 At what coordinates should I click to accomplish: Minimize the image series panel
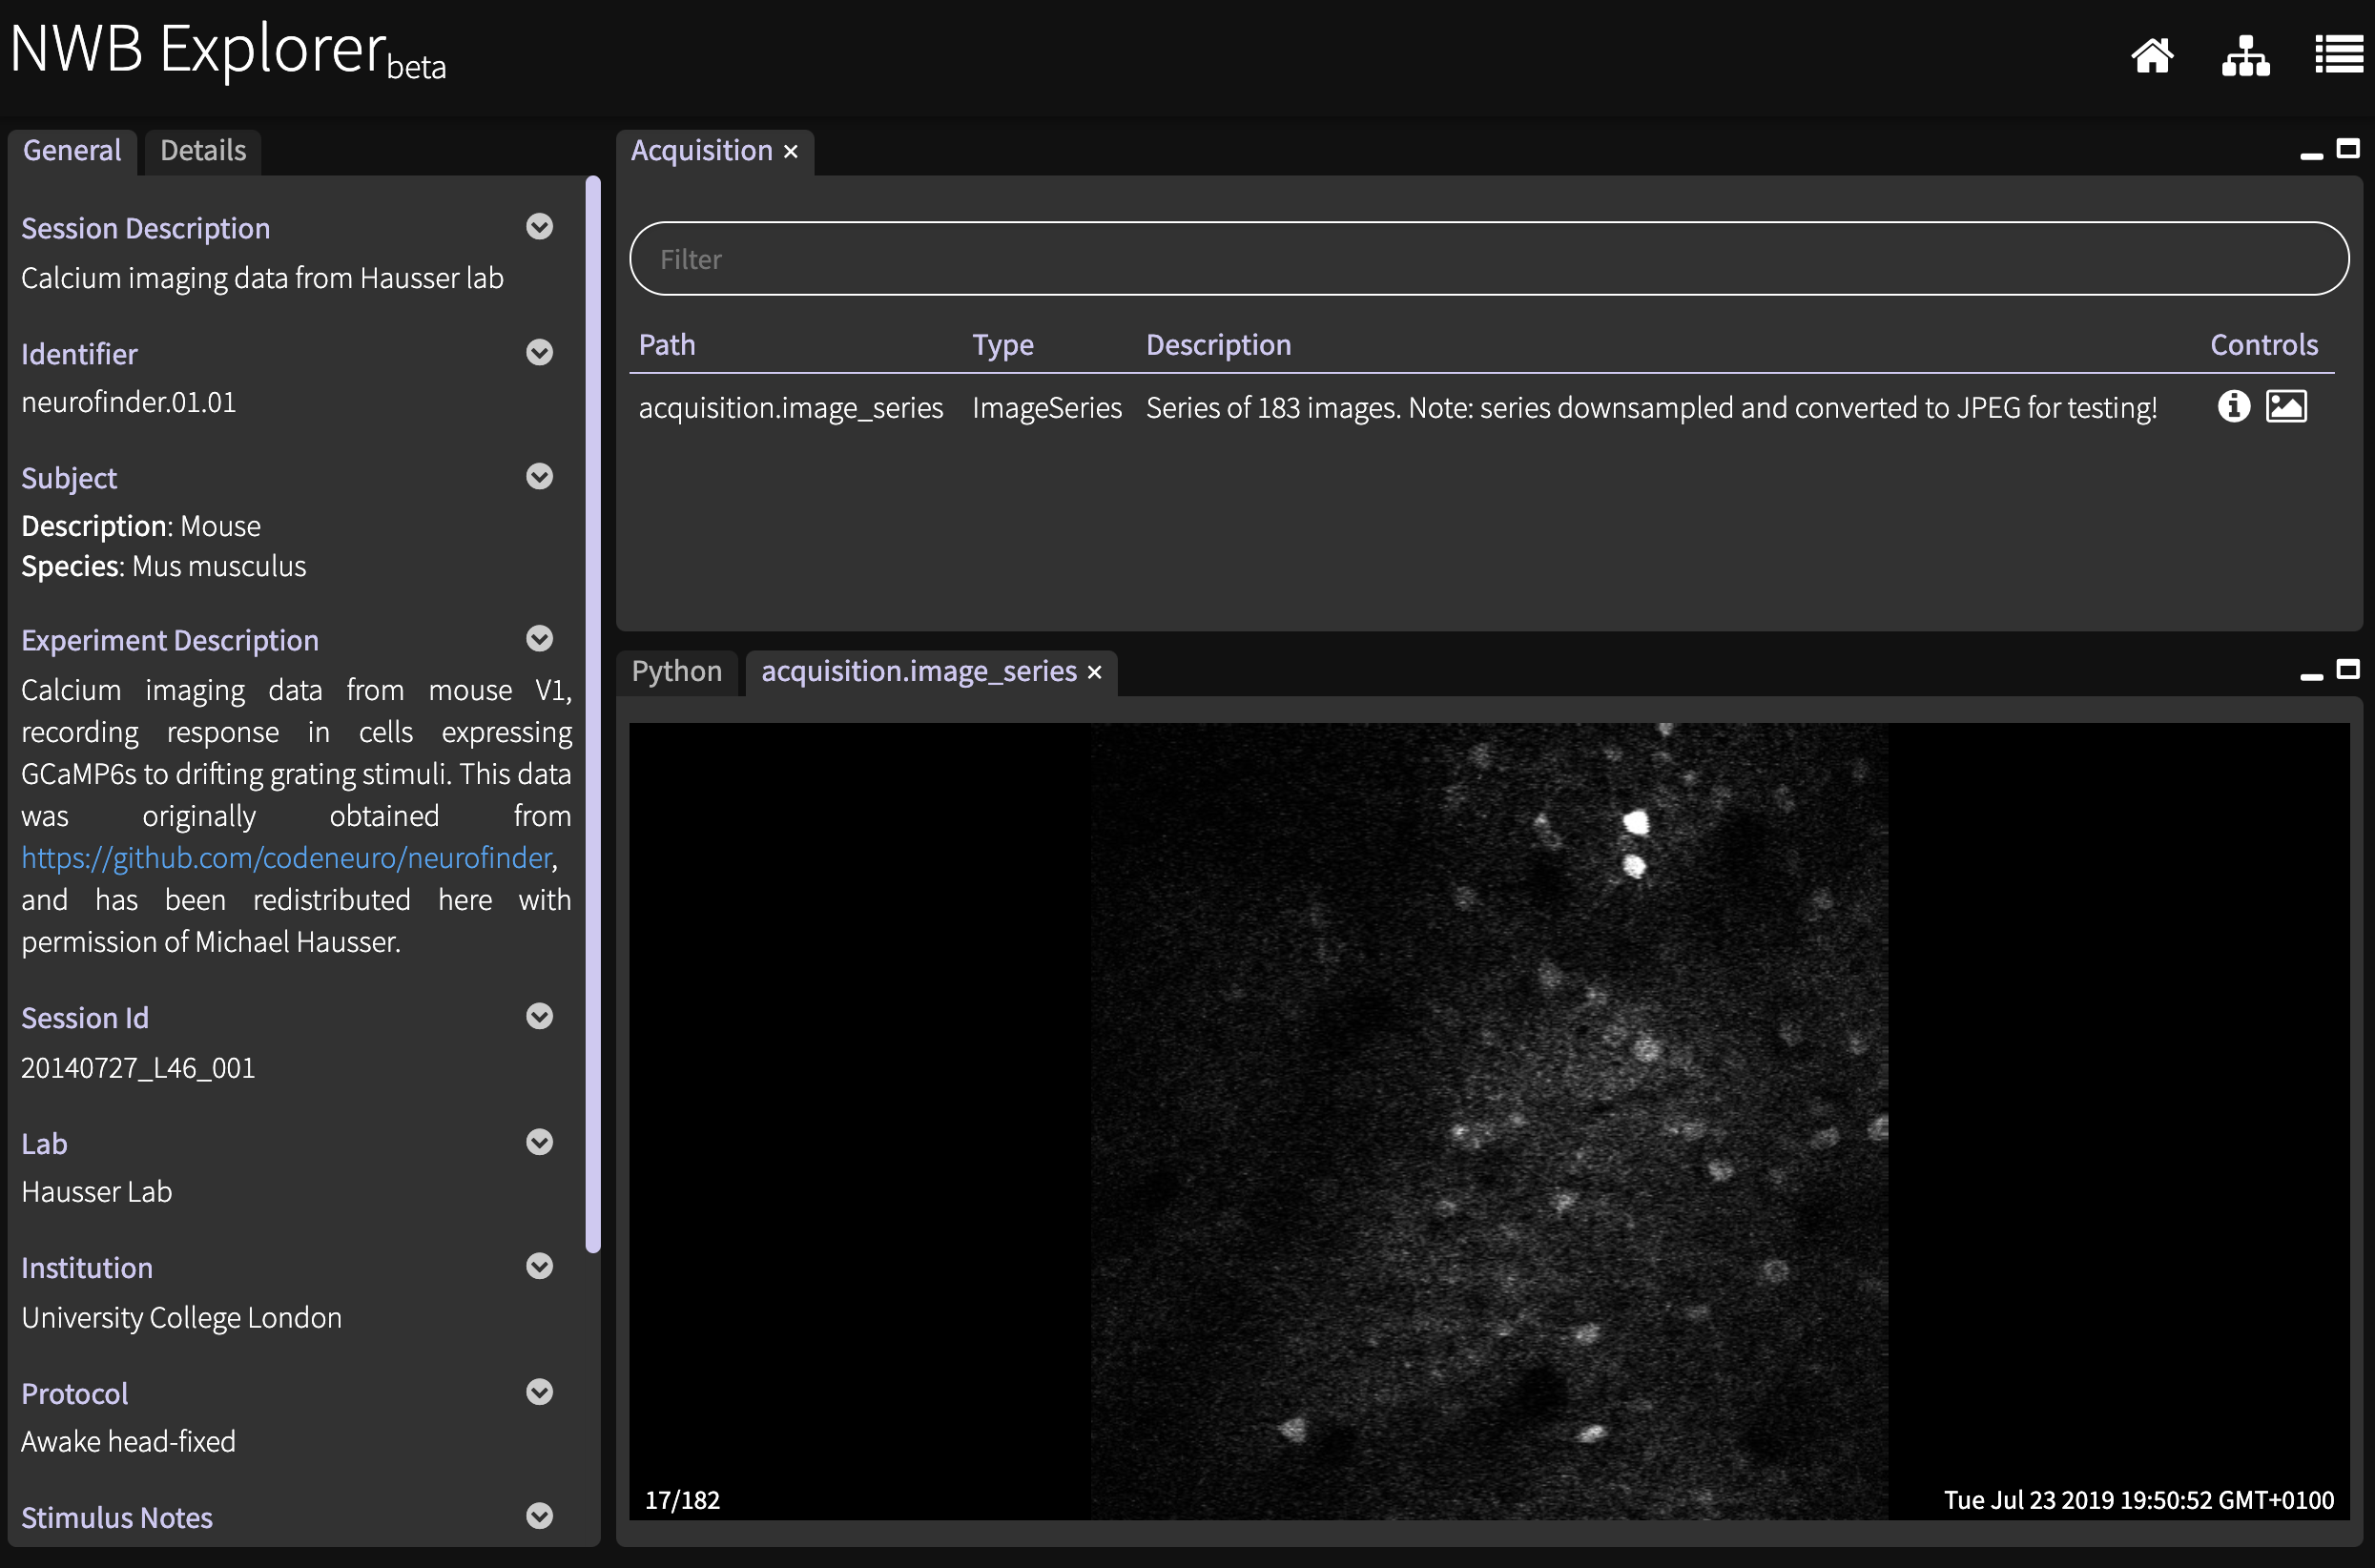pos(2311,677)
